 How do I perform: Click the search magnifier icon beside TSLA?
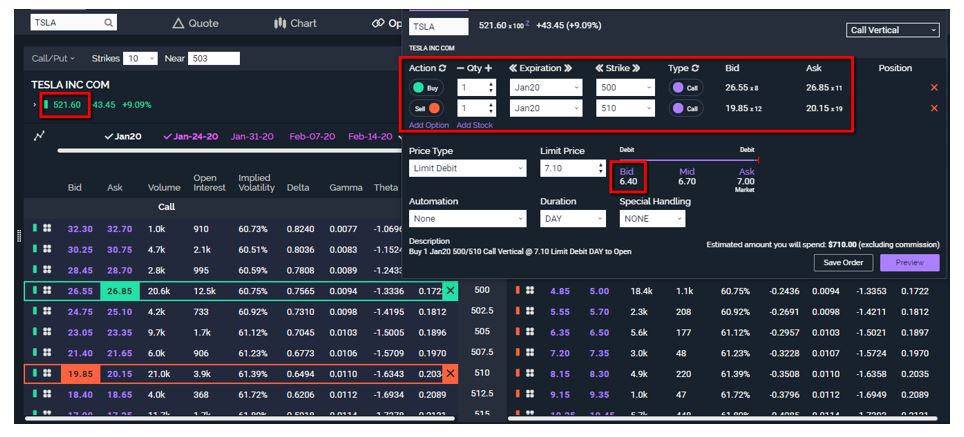pos(109,22)
